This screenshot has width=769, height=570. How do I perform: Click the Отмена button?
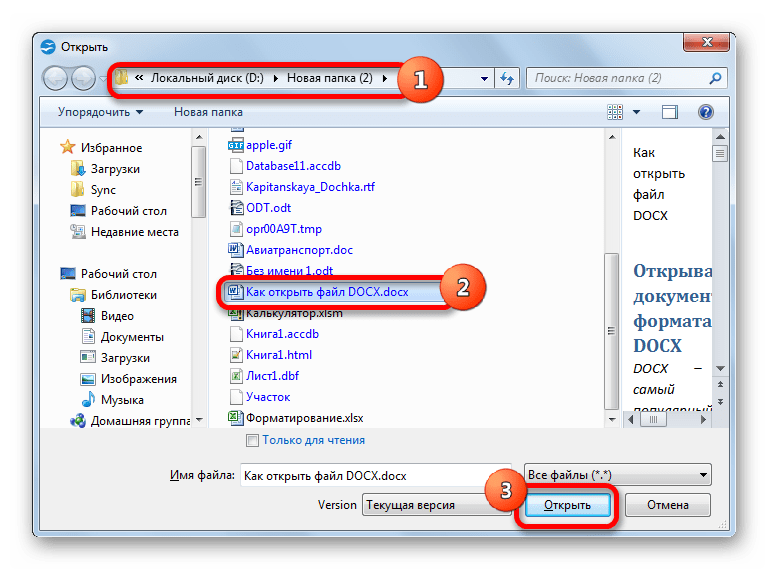tap(668, 505)
